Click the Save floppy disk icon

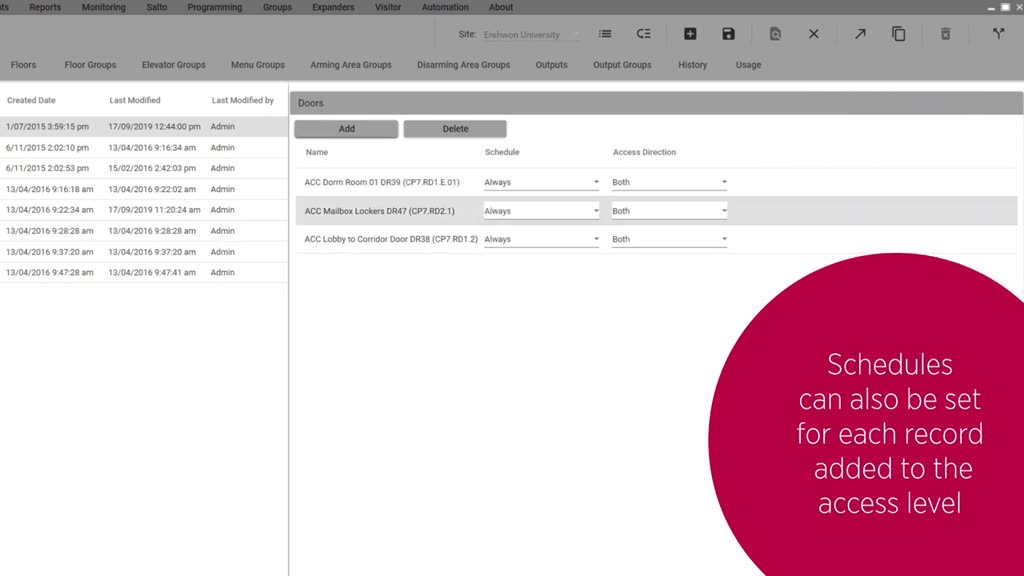pos(728,34)
